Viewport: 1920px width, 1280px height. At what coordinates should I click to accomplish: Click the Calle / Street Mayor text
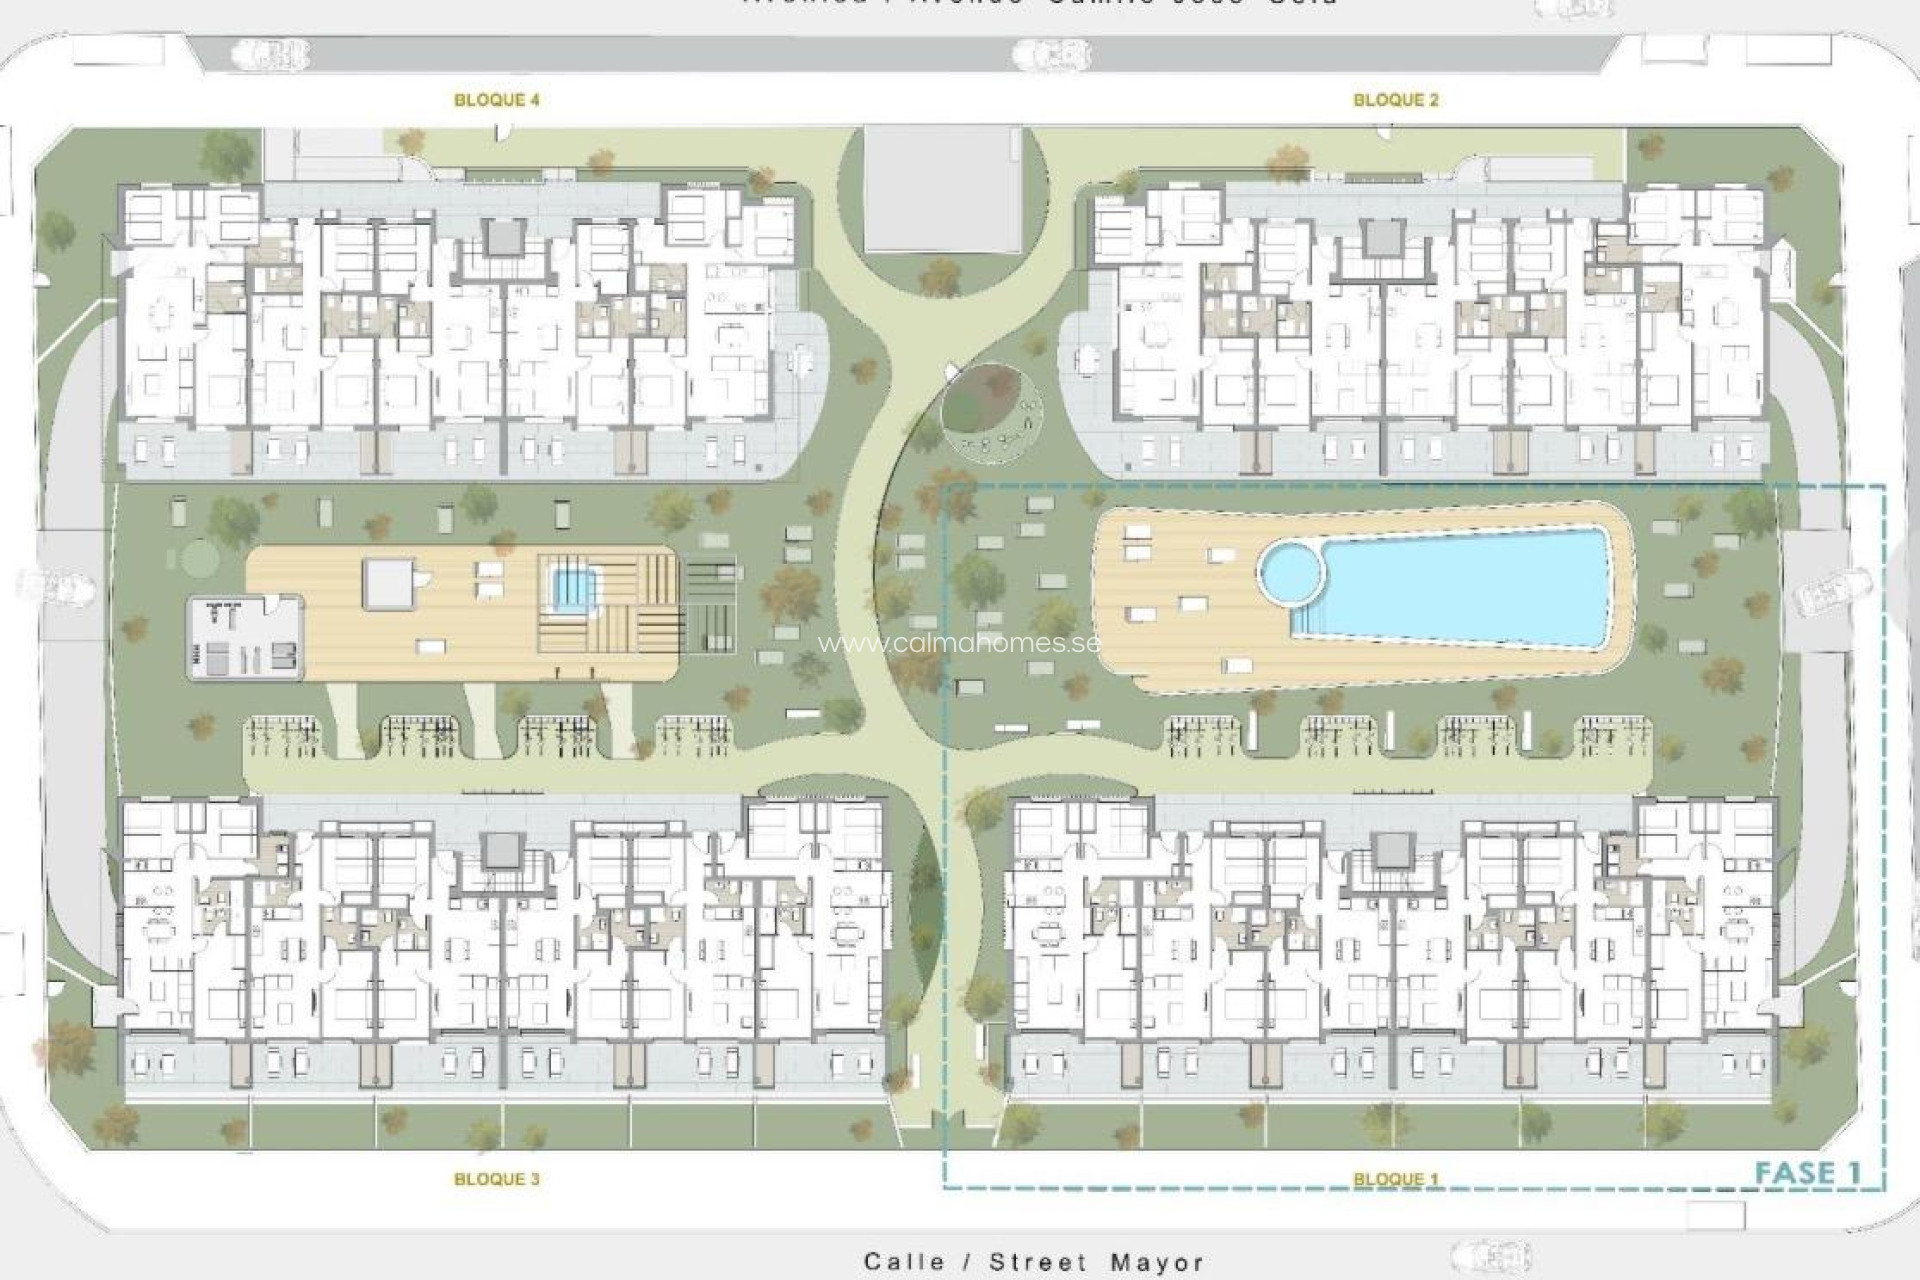pyautogui.click(x=1033, y=1262)
